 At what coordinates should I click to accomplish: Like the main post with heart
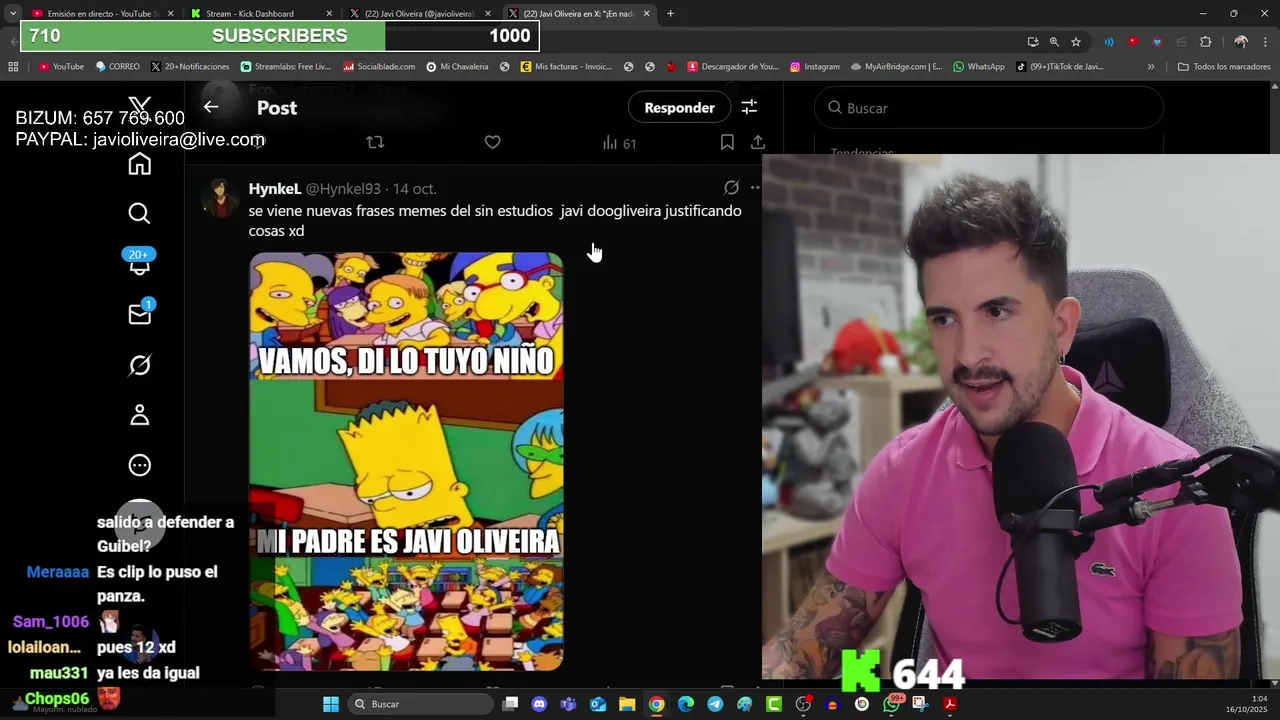pyautogui.click(x=492, y=143)
